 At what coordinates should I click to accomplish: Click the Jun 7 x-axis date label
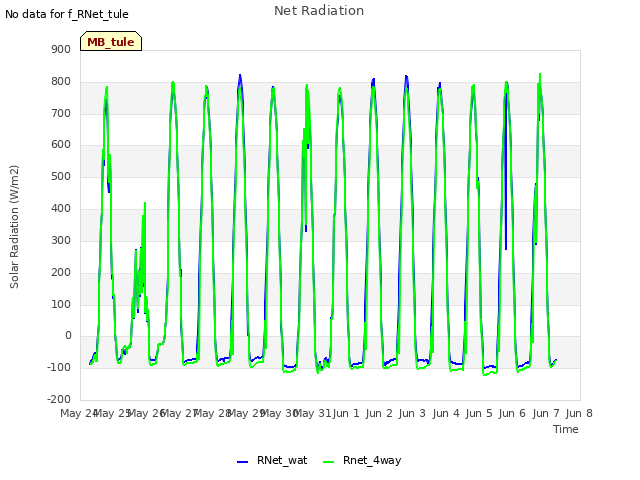click(x=546, y=413)
